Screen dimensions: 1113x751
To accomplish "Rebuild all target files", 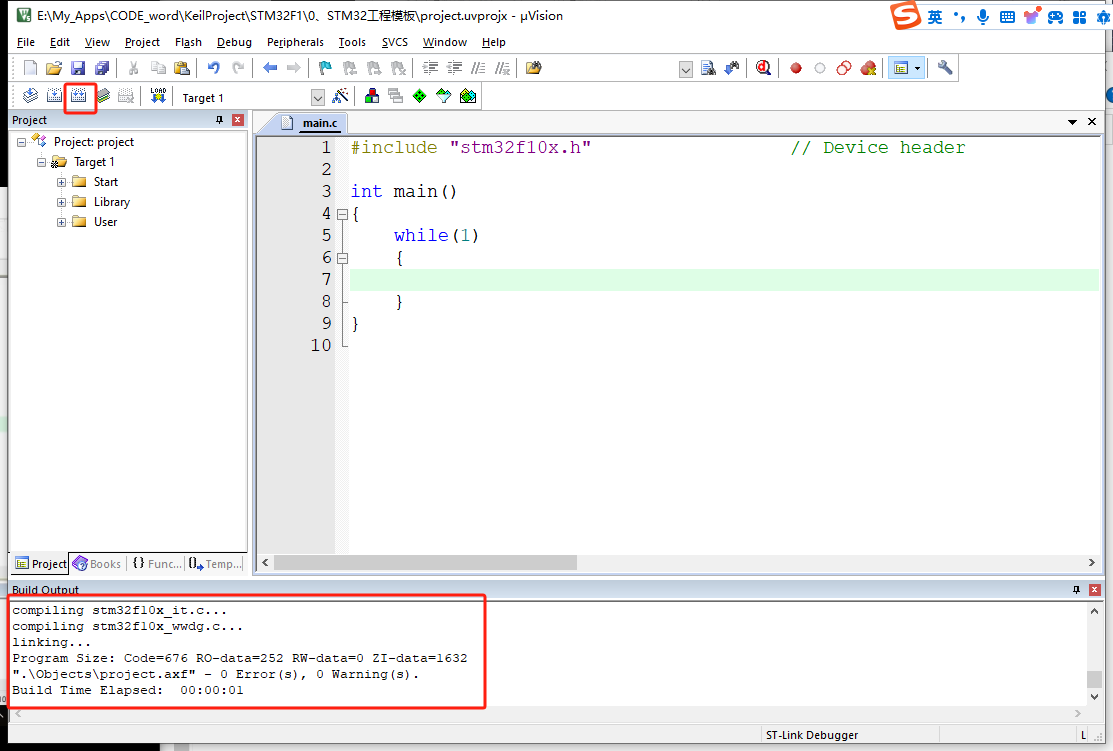I will click(79, 96).
